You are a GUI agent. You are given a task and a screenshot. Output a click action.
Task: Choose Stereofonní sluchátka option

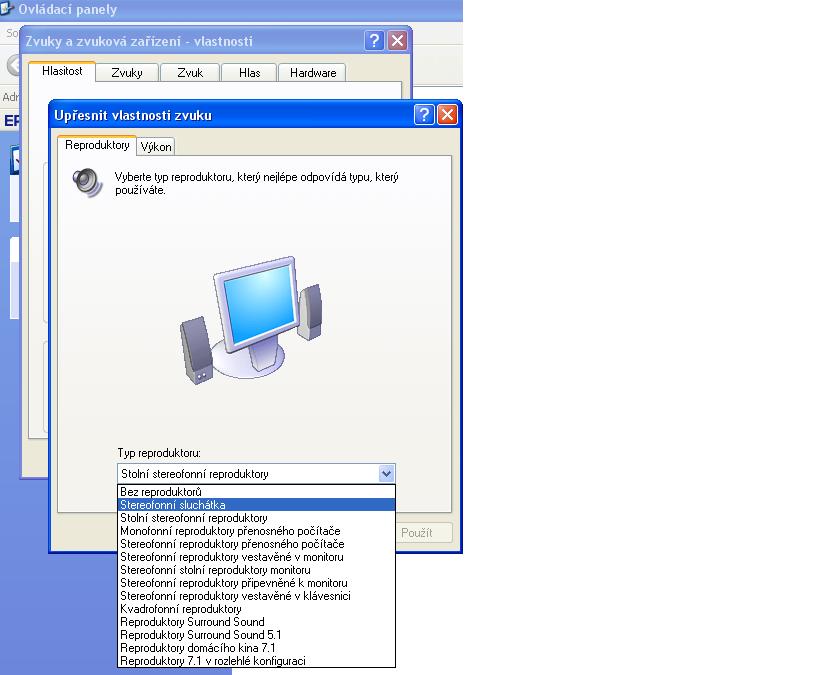(256, 505)
